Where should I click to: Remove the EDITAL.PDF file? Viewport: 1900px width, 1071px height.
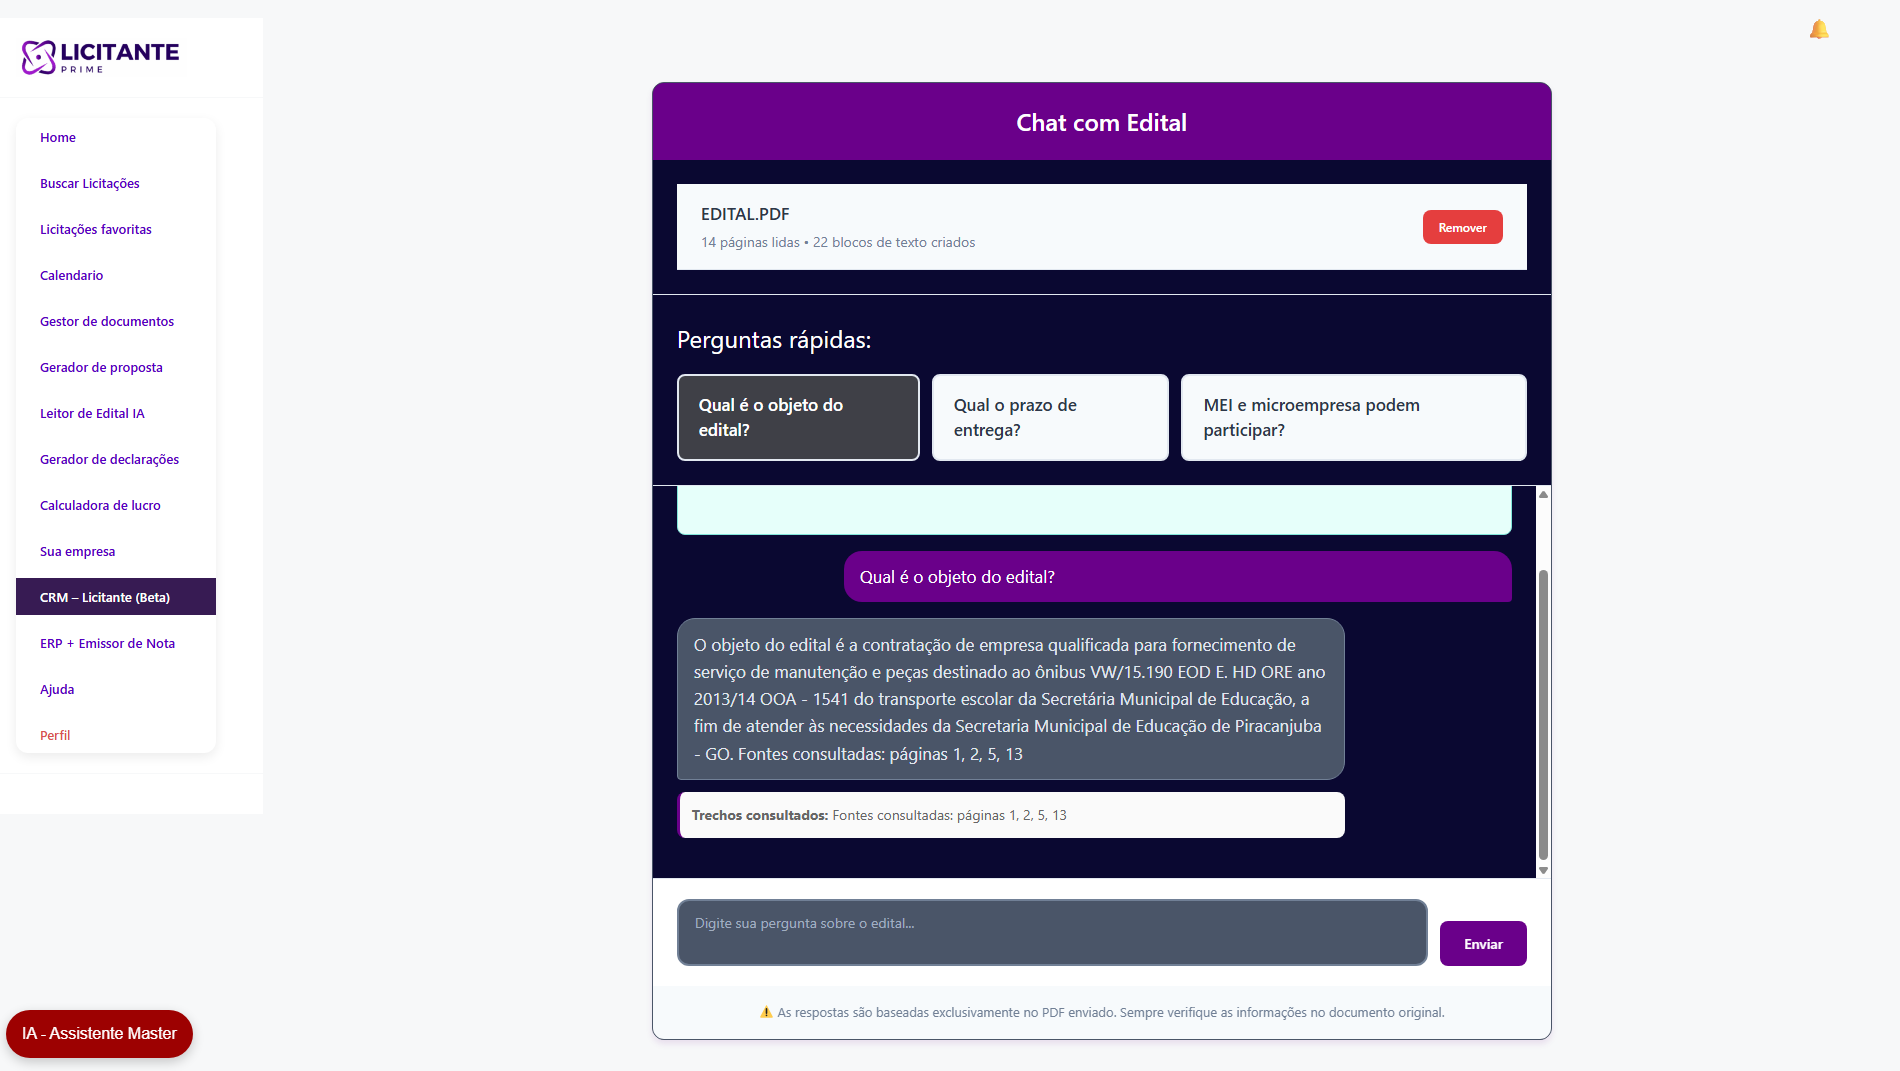coord(1462,228)
